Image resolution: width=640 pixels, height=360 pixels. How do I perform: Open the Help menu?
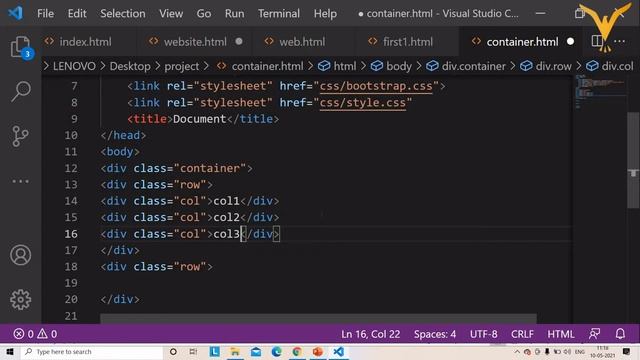click(325, 13)
